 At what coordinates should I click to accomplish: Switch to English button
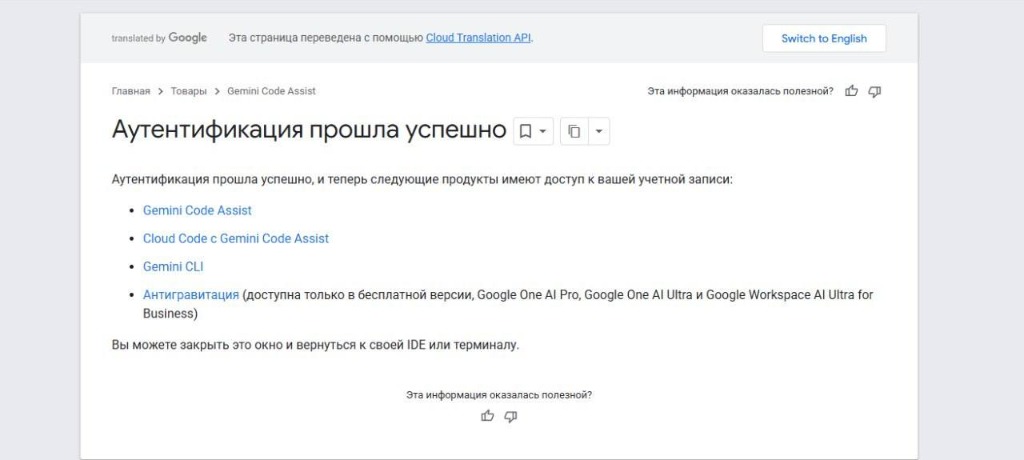824,39
